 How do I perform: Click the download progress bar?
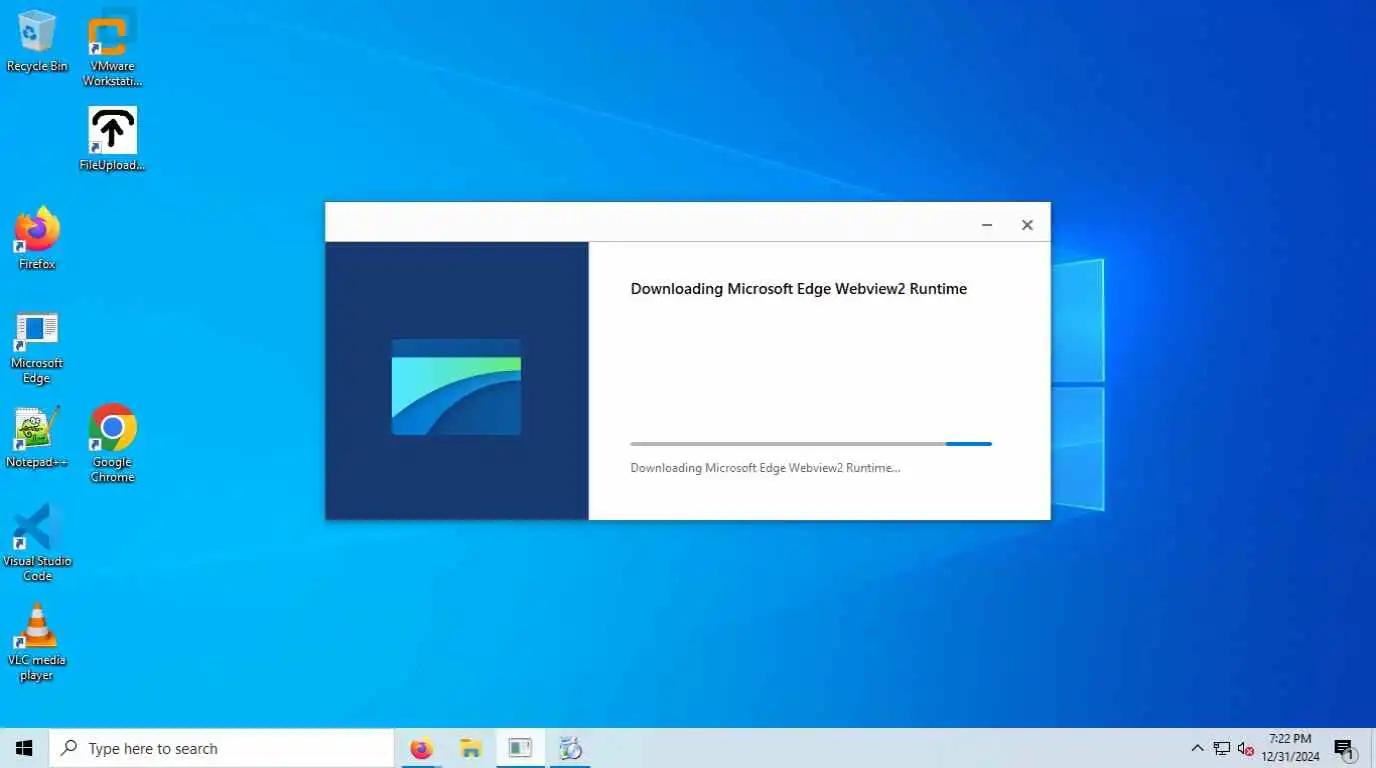tap(811, 444)
